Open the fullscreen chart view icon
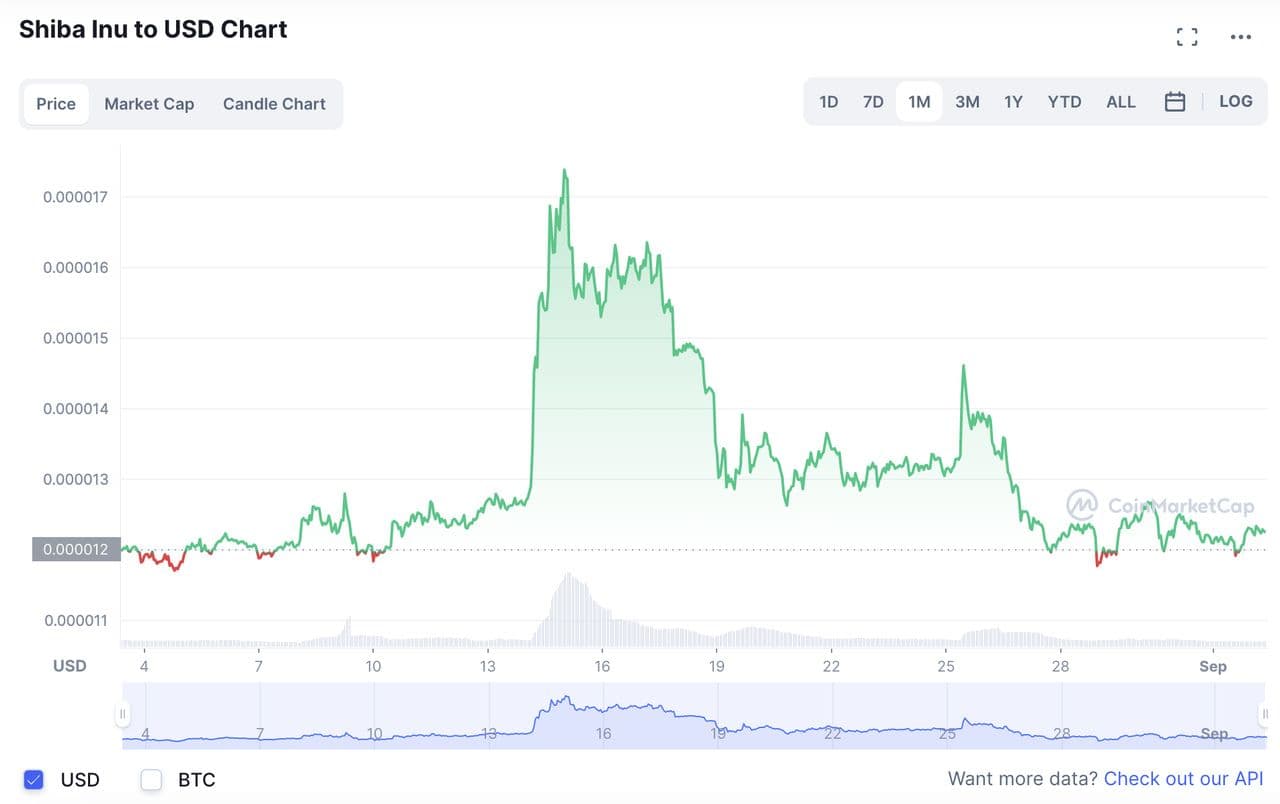Screen dimensions: 1280x804 coord(1187,38)
